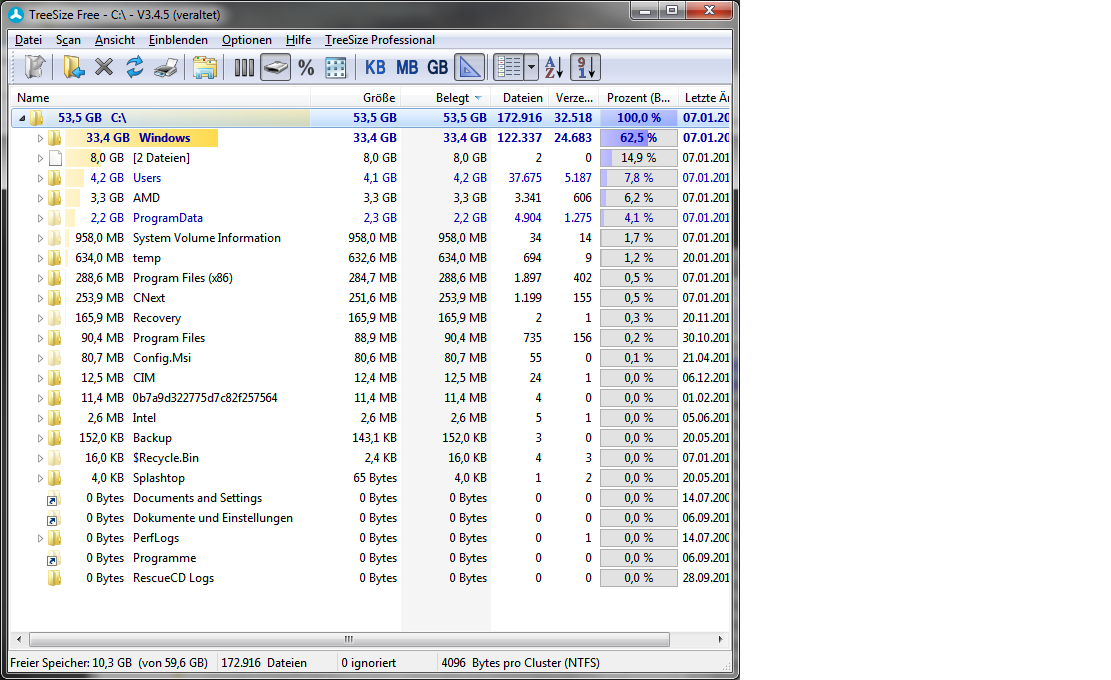The height and width of the screenshot is (680, 1111).
Task: Sort by size using the 9-1 icon
Action: click(585, 67)
